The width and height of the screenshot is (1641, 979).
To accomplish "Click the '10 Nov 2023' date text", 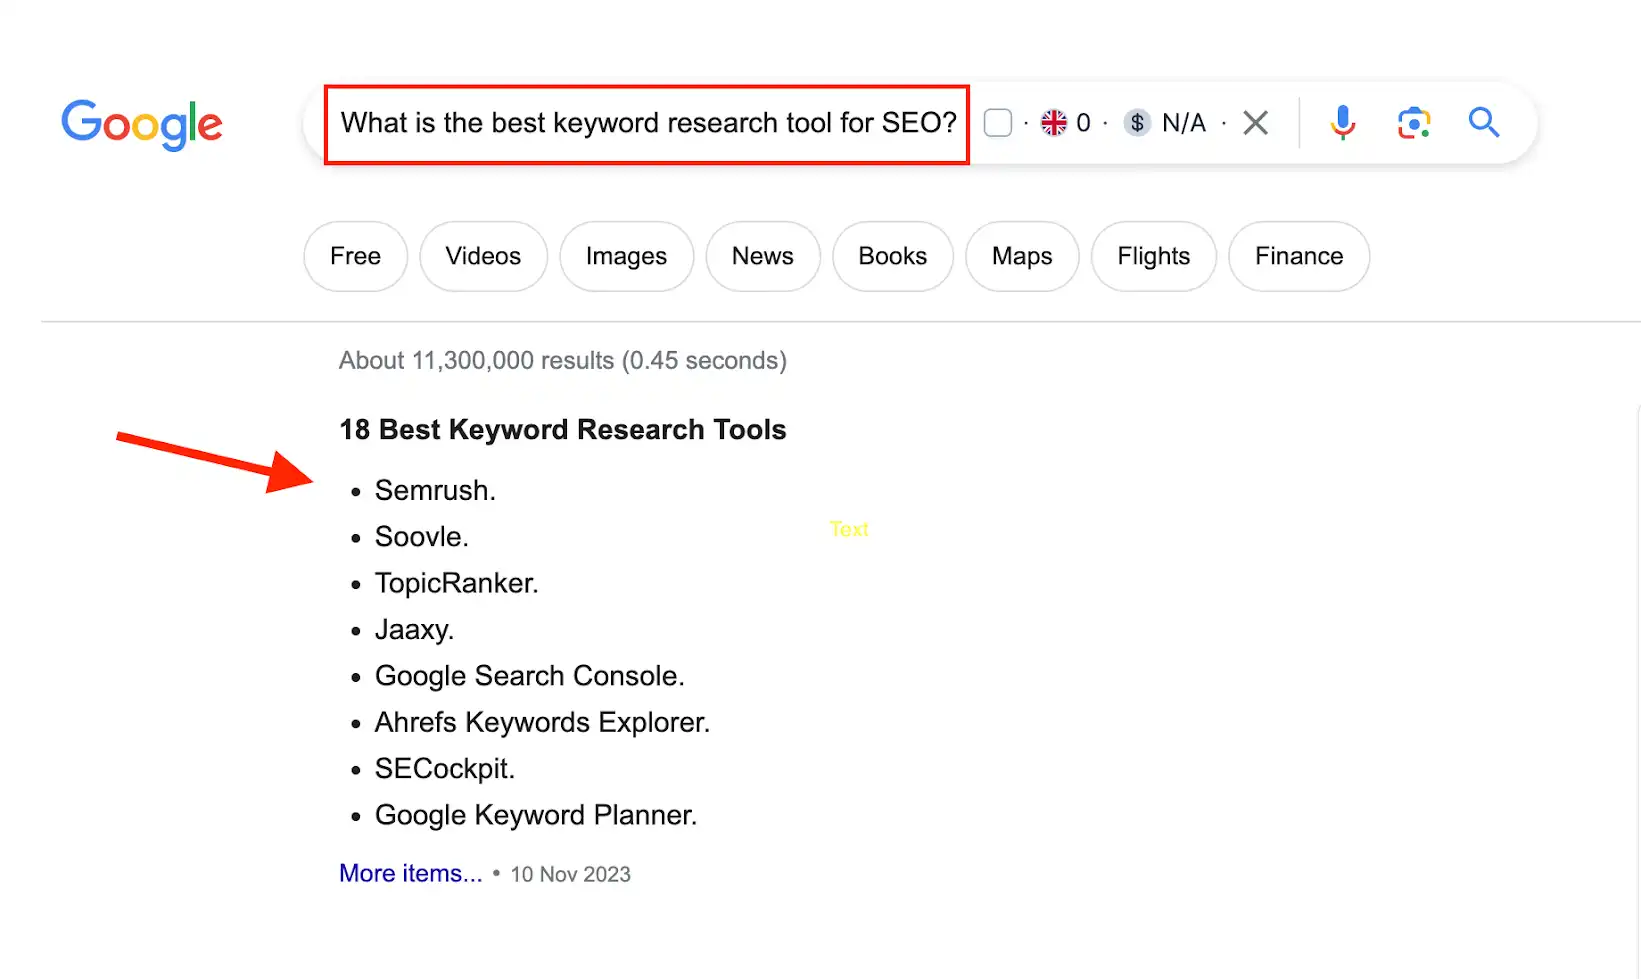I will 571,875.
